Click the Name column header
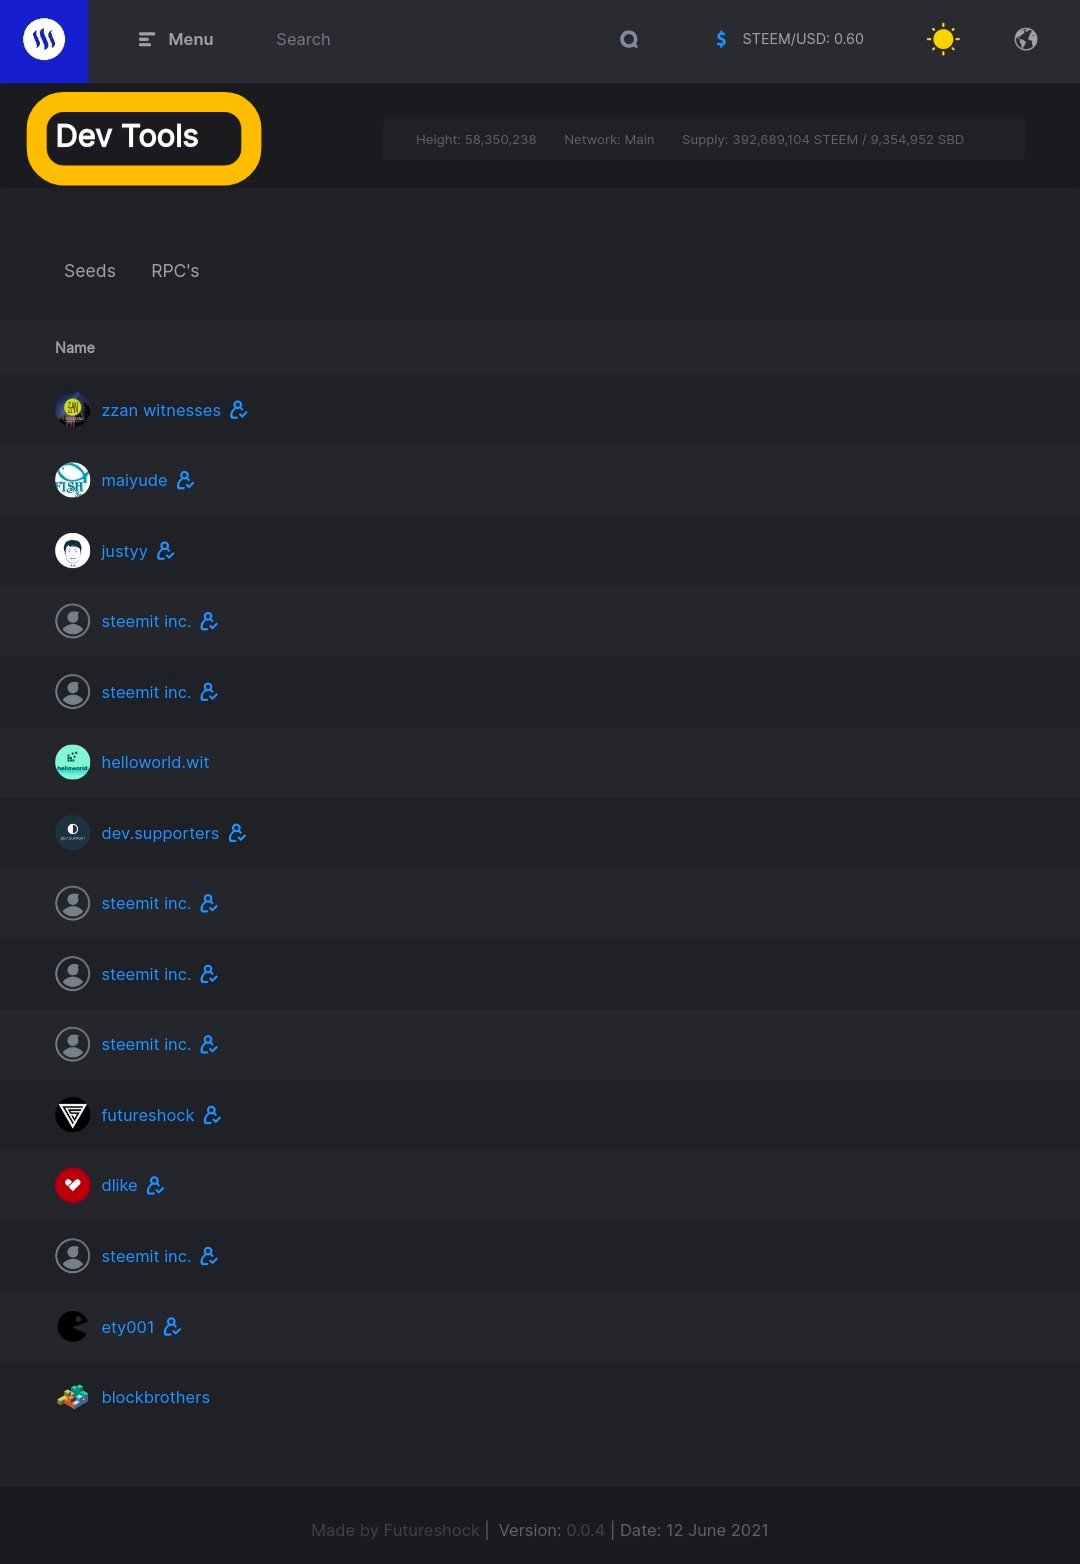Image resolution: width=1080 pixels, height=1564 pixels. pos(75,348)
